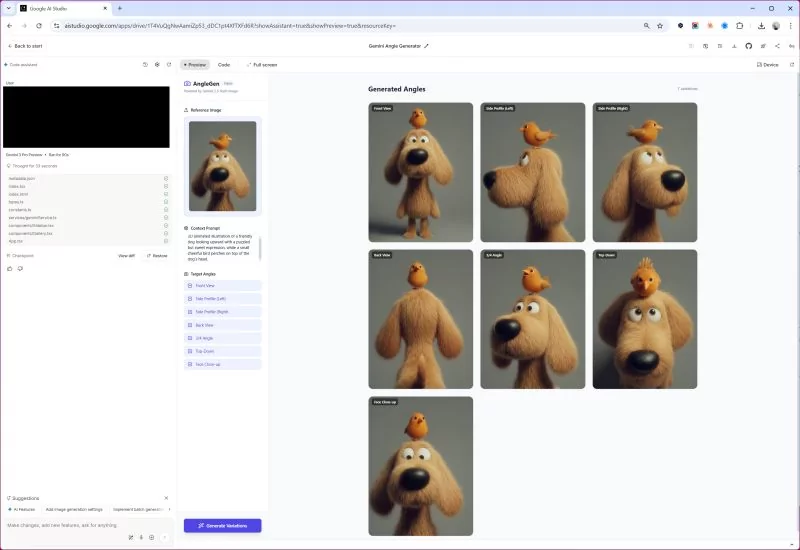This screenshot has width=800, height=550.
Task: Toggle the Back View target angle
Action: [x=223, y=325]
